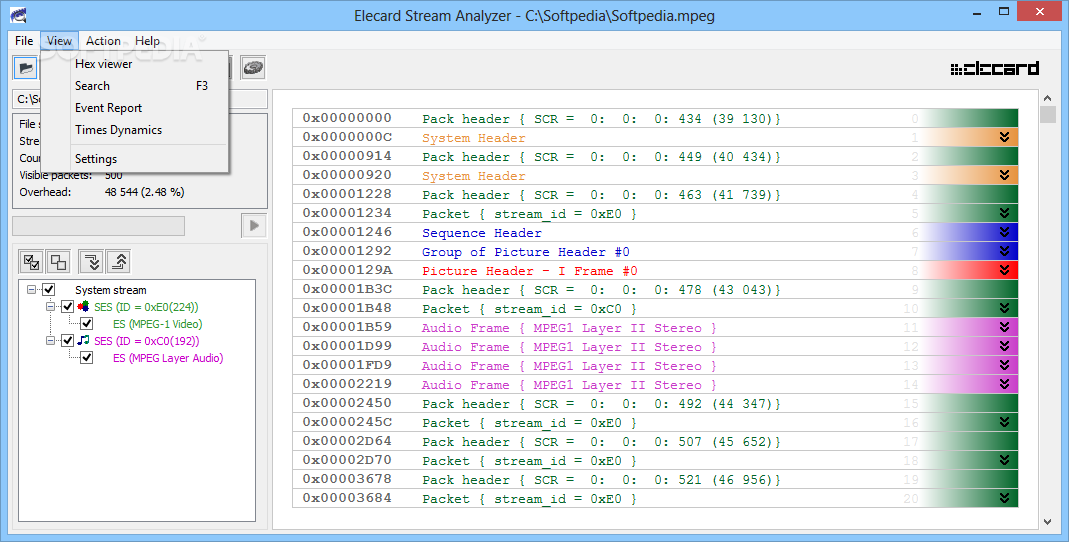Select Pack header row at 0x00002D64

(654, 442)
